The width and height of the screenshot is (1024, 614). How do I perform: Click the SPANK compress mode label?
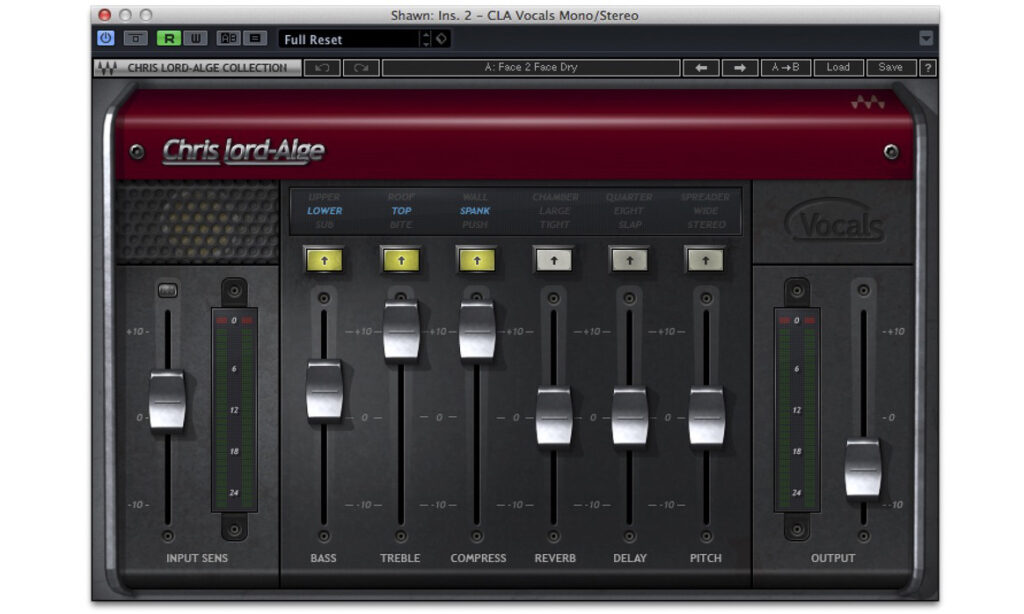475,210
